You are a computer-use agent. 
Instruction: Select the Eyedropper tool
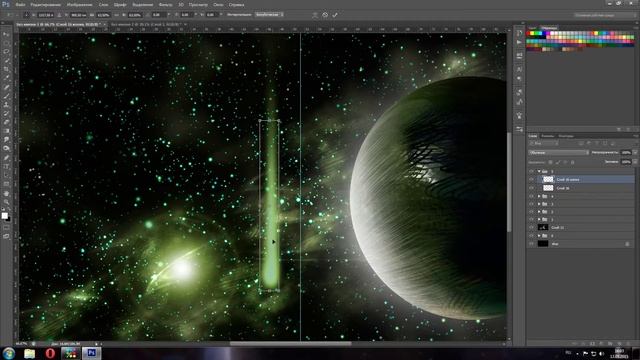click(6, 78)
